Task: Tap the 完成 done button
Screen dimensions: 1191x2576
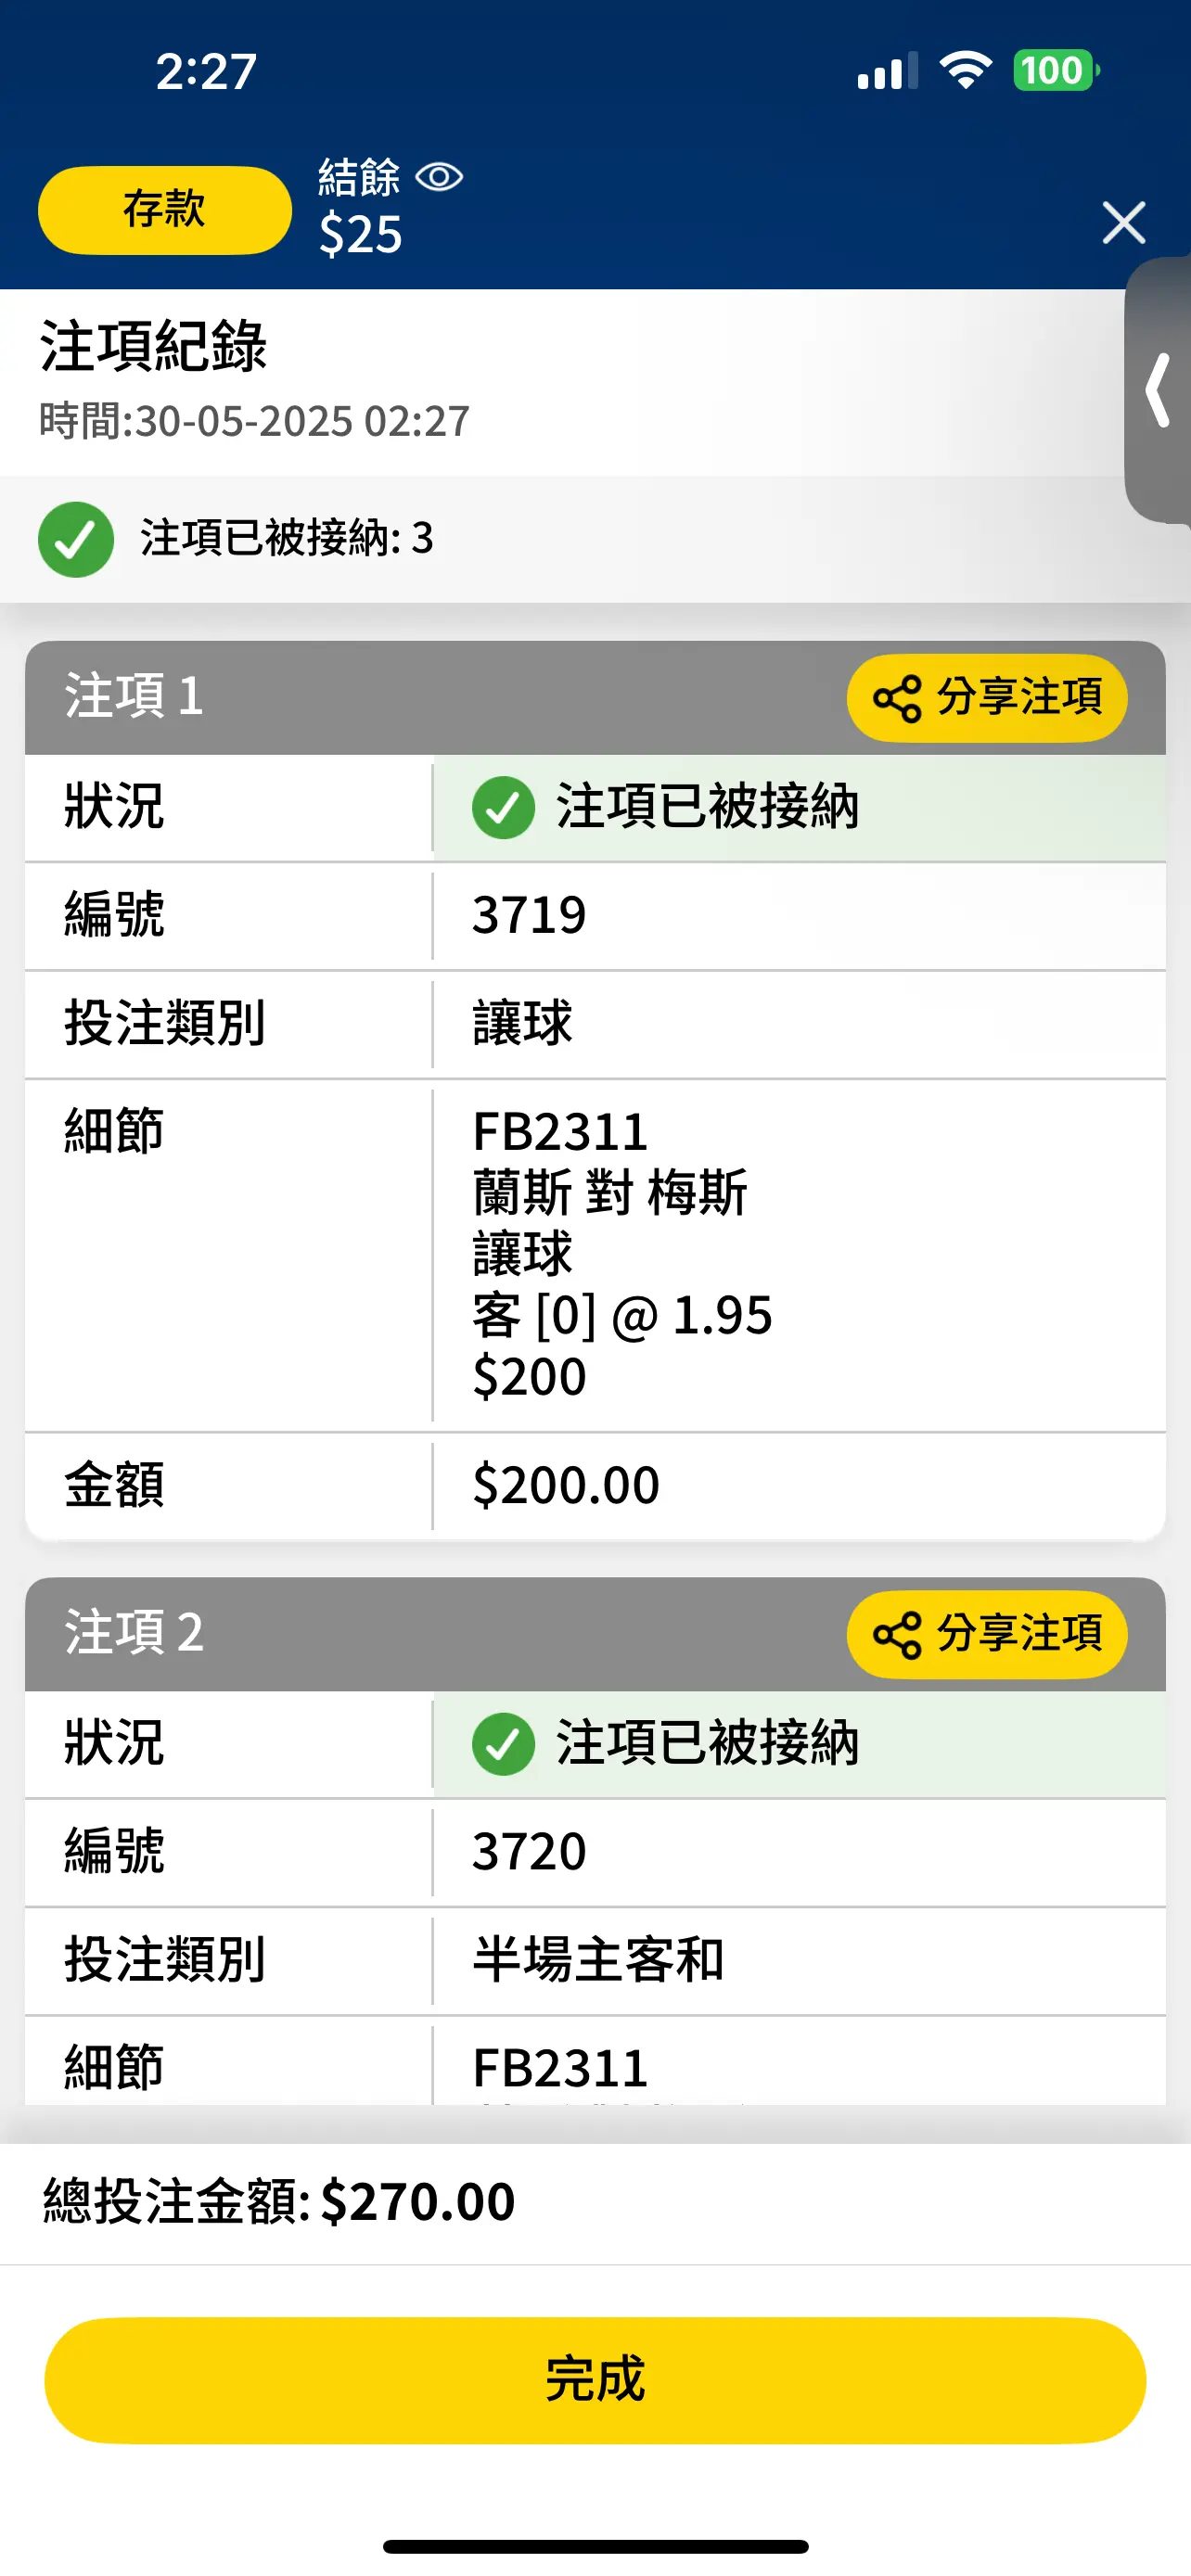Action: (x=595, y=2380)
